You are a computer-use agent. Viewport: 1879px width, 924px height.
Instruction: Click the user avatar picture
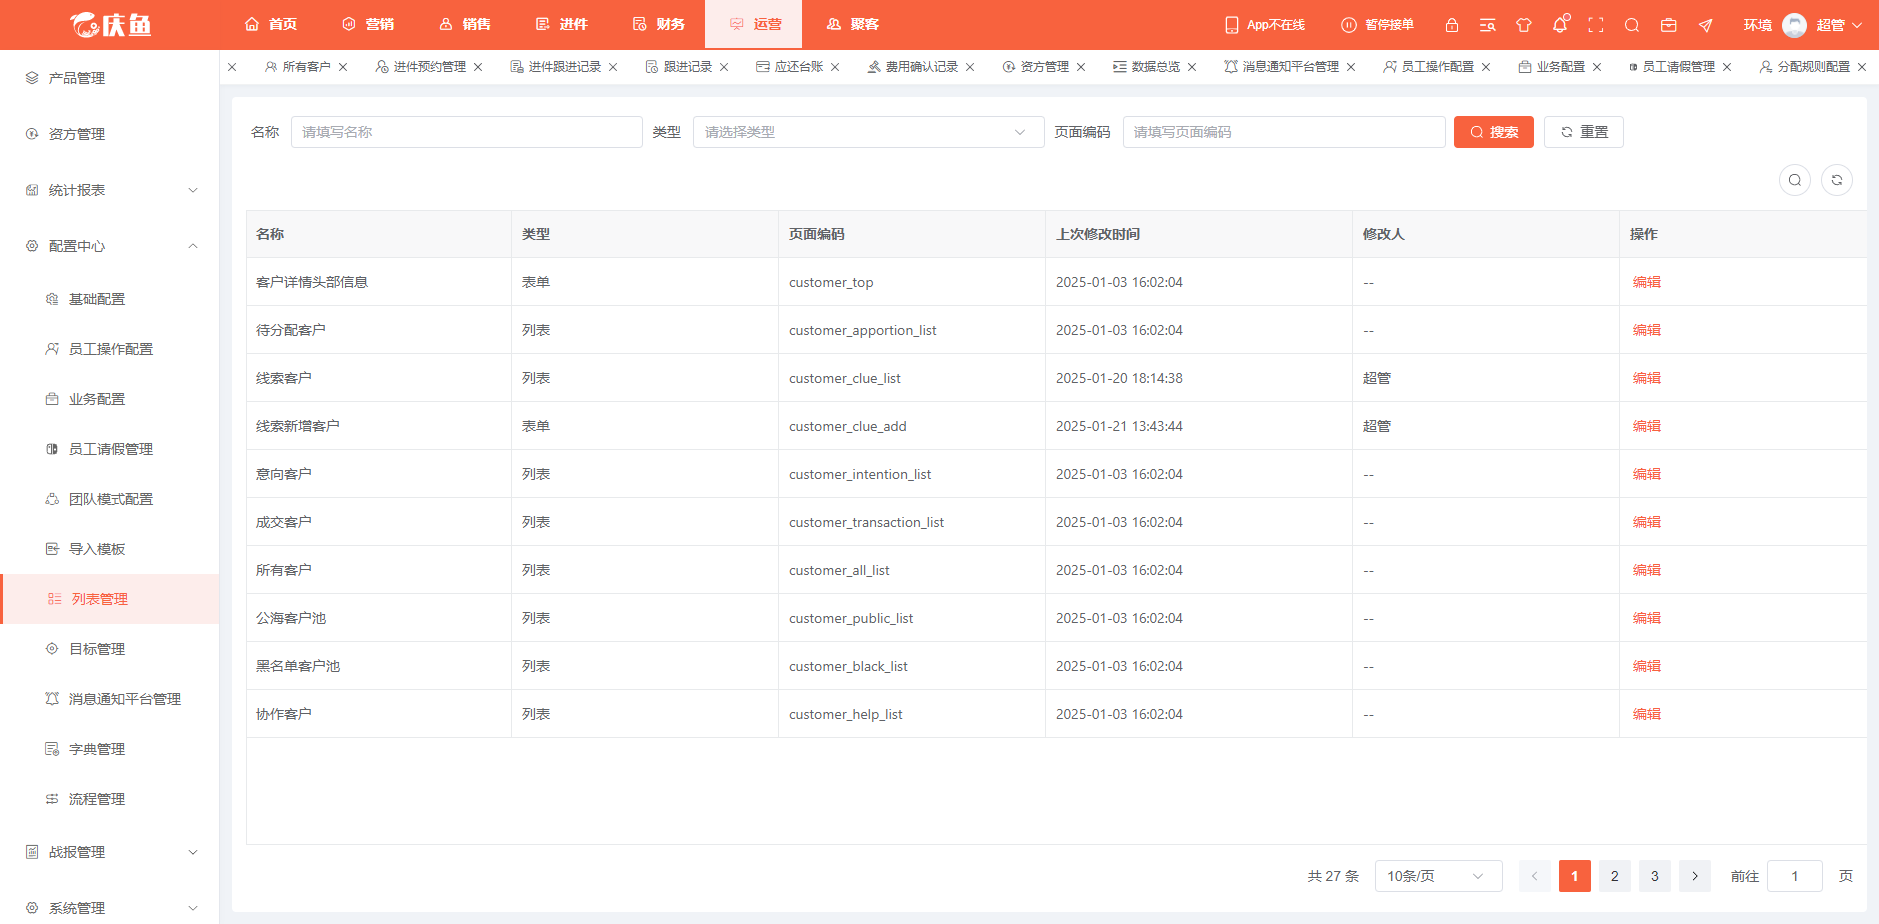pyautogui.click(x=1794, y=25)
